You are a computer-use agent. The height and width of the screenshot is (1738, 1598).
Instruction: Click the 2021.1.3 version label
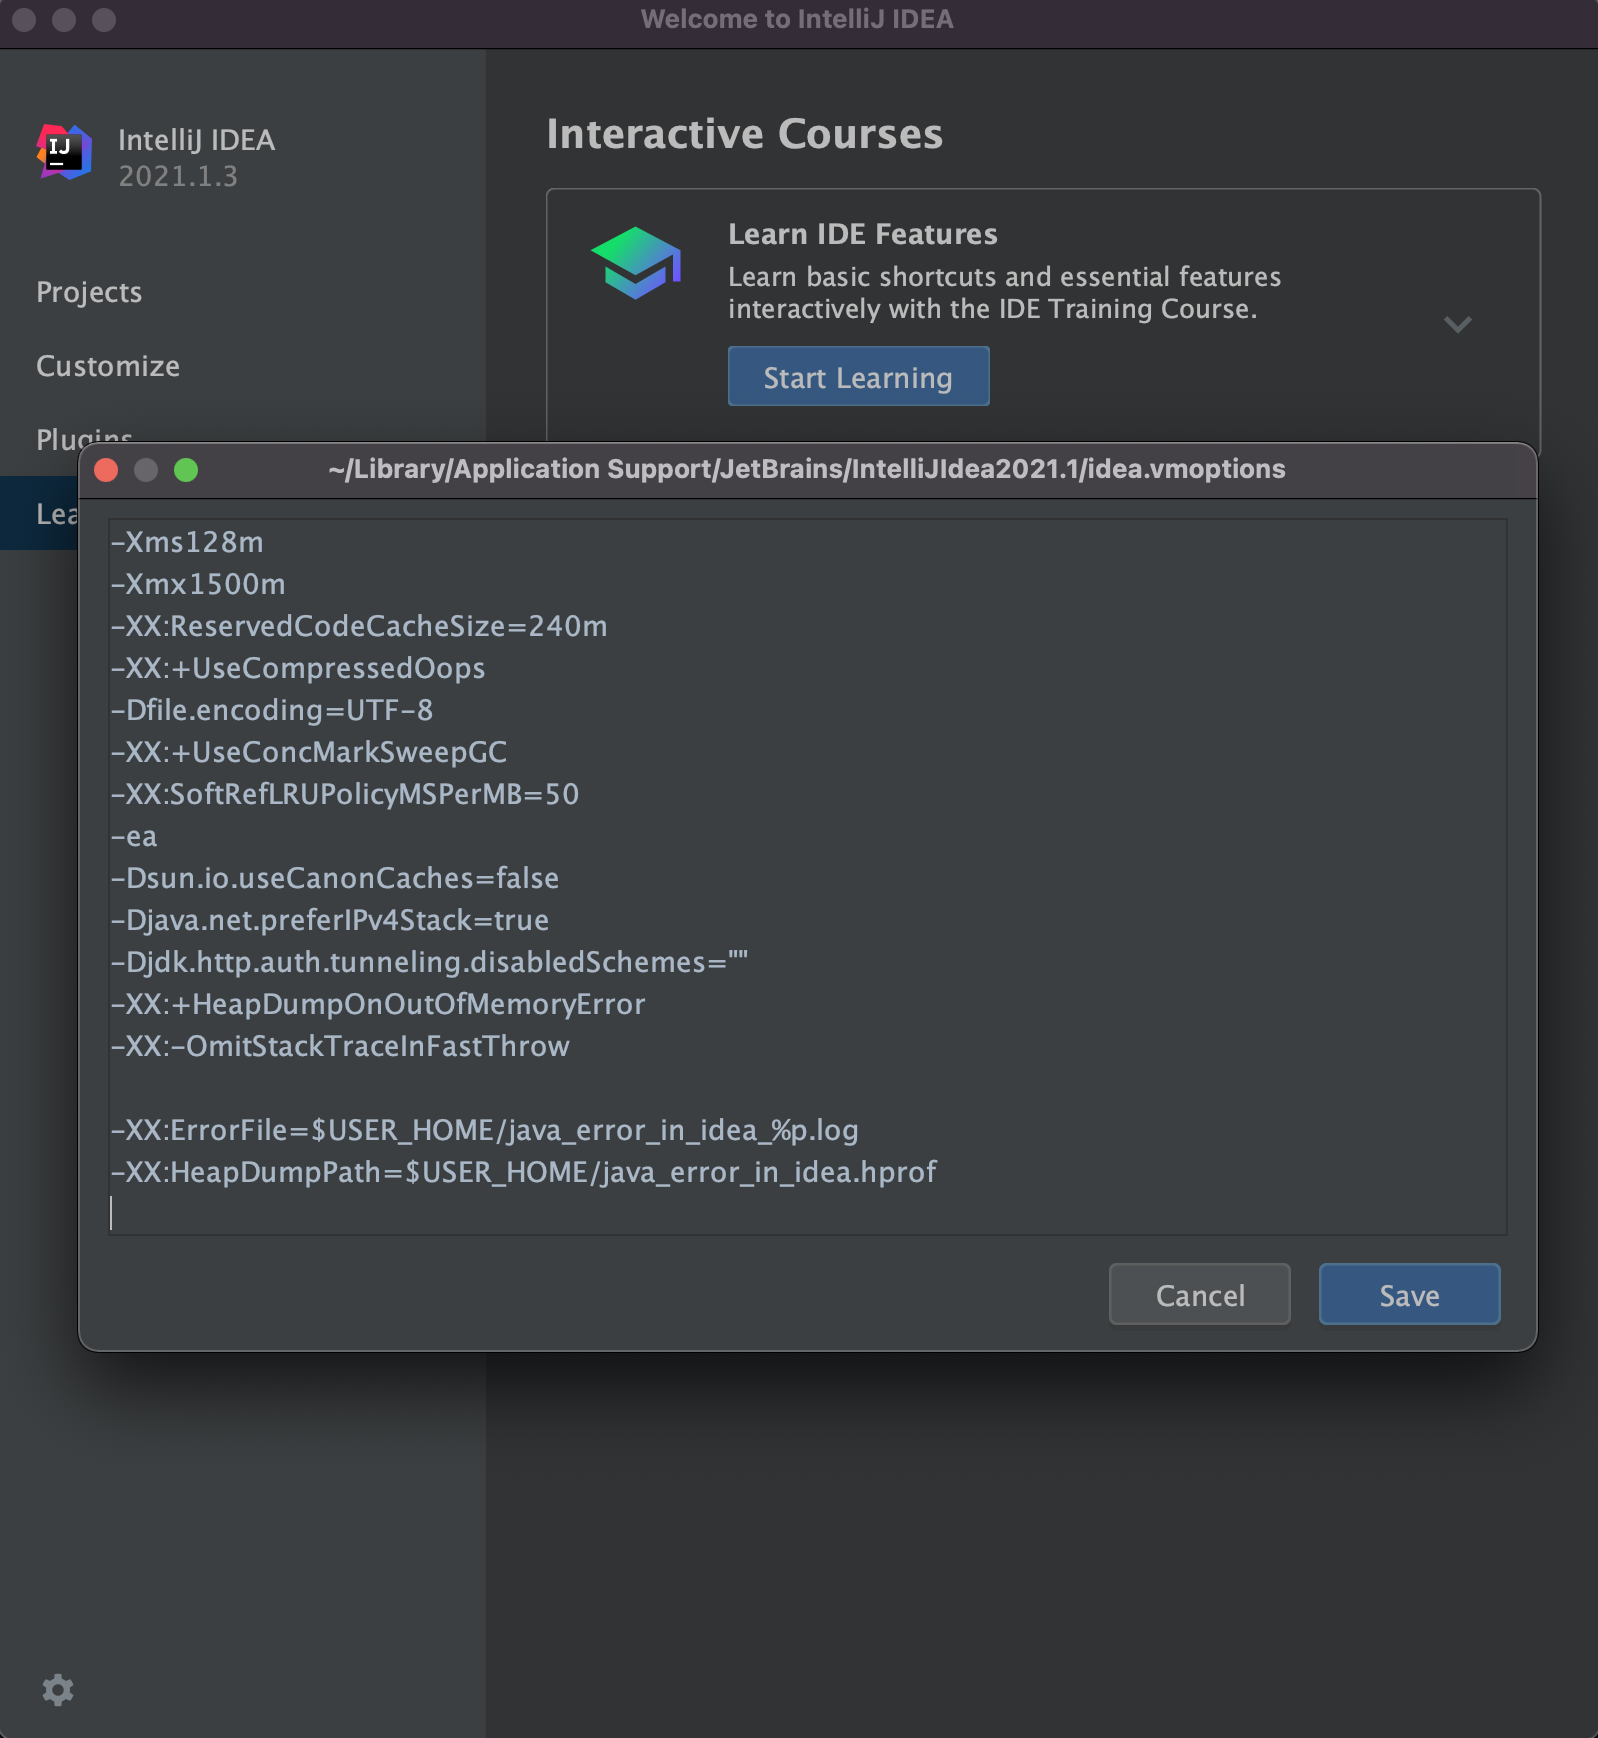[178, 176]
